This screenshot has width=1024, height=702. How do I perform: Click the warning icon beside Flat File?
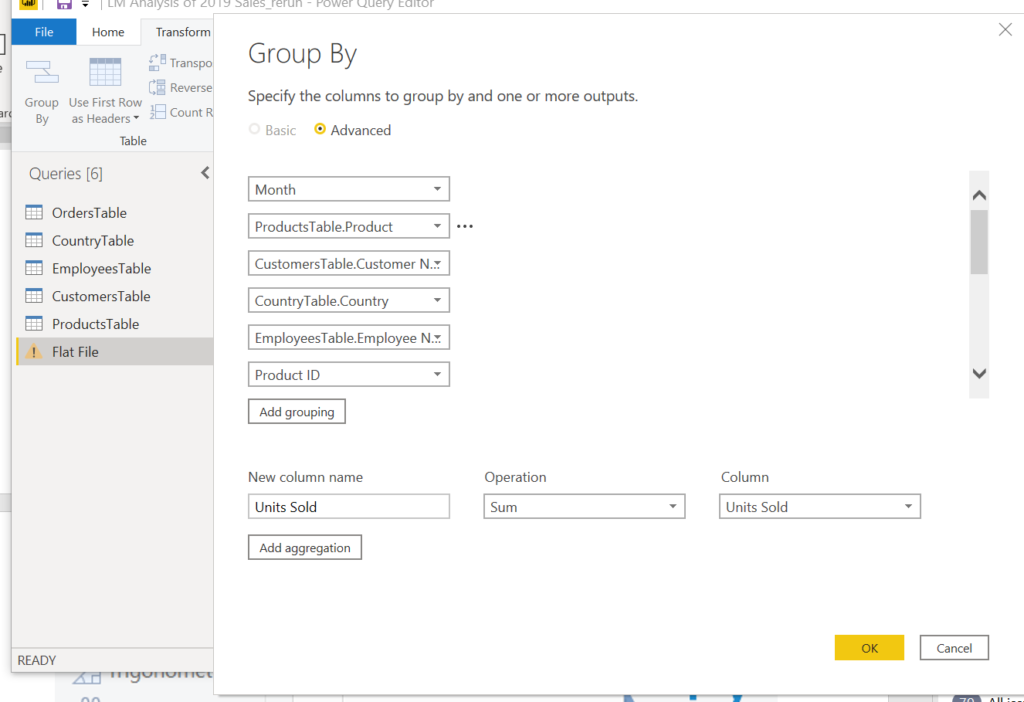point(34,352)
